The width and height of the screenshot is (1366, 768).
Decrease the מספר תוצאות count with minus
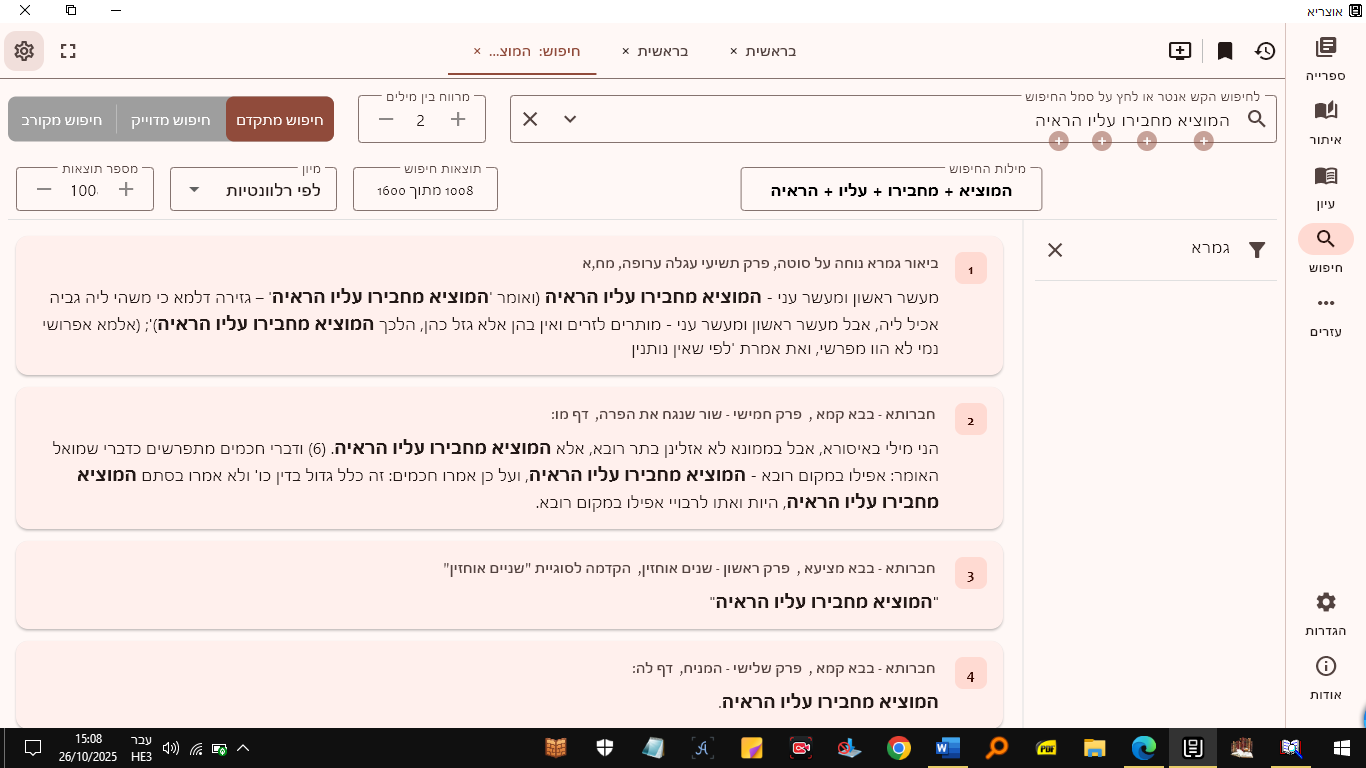[x=44, y=190]
